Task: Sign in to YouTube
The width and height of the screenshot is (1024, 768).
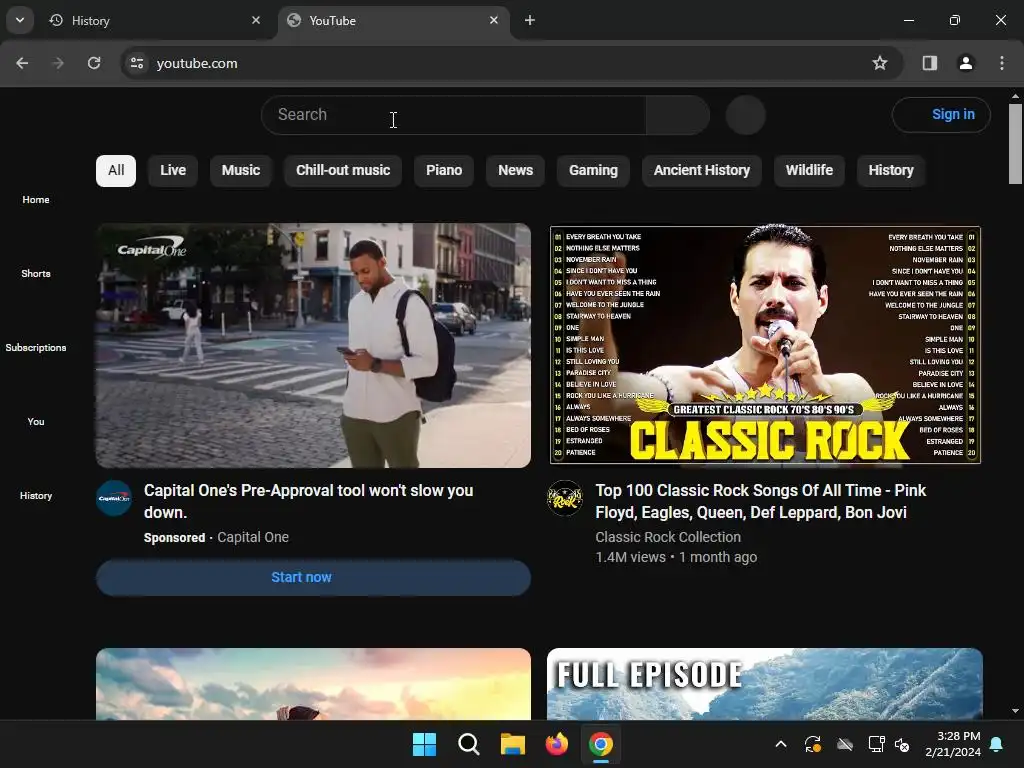Action: (x=941, y=115)
